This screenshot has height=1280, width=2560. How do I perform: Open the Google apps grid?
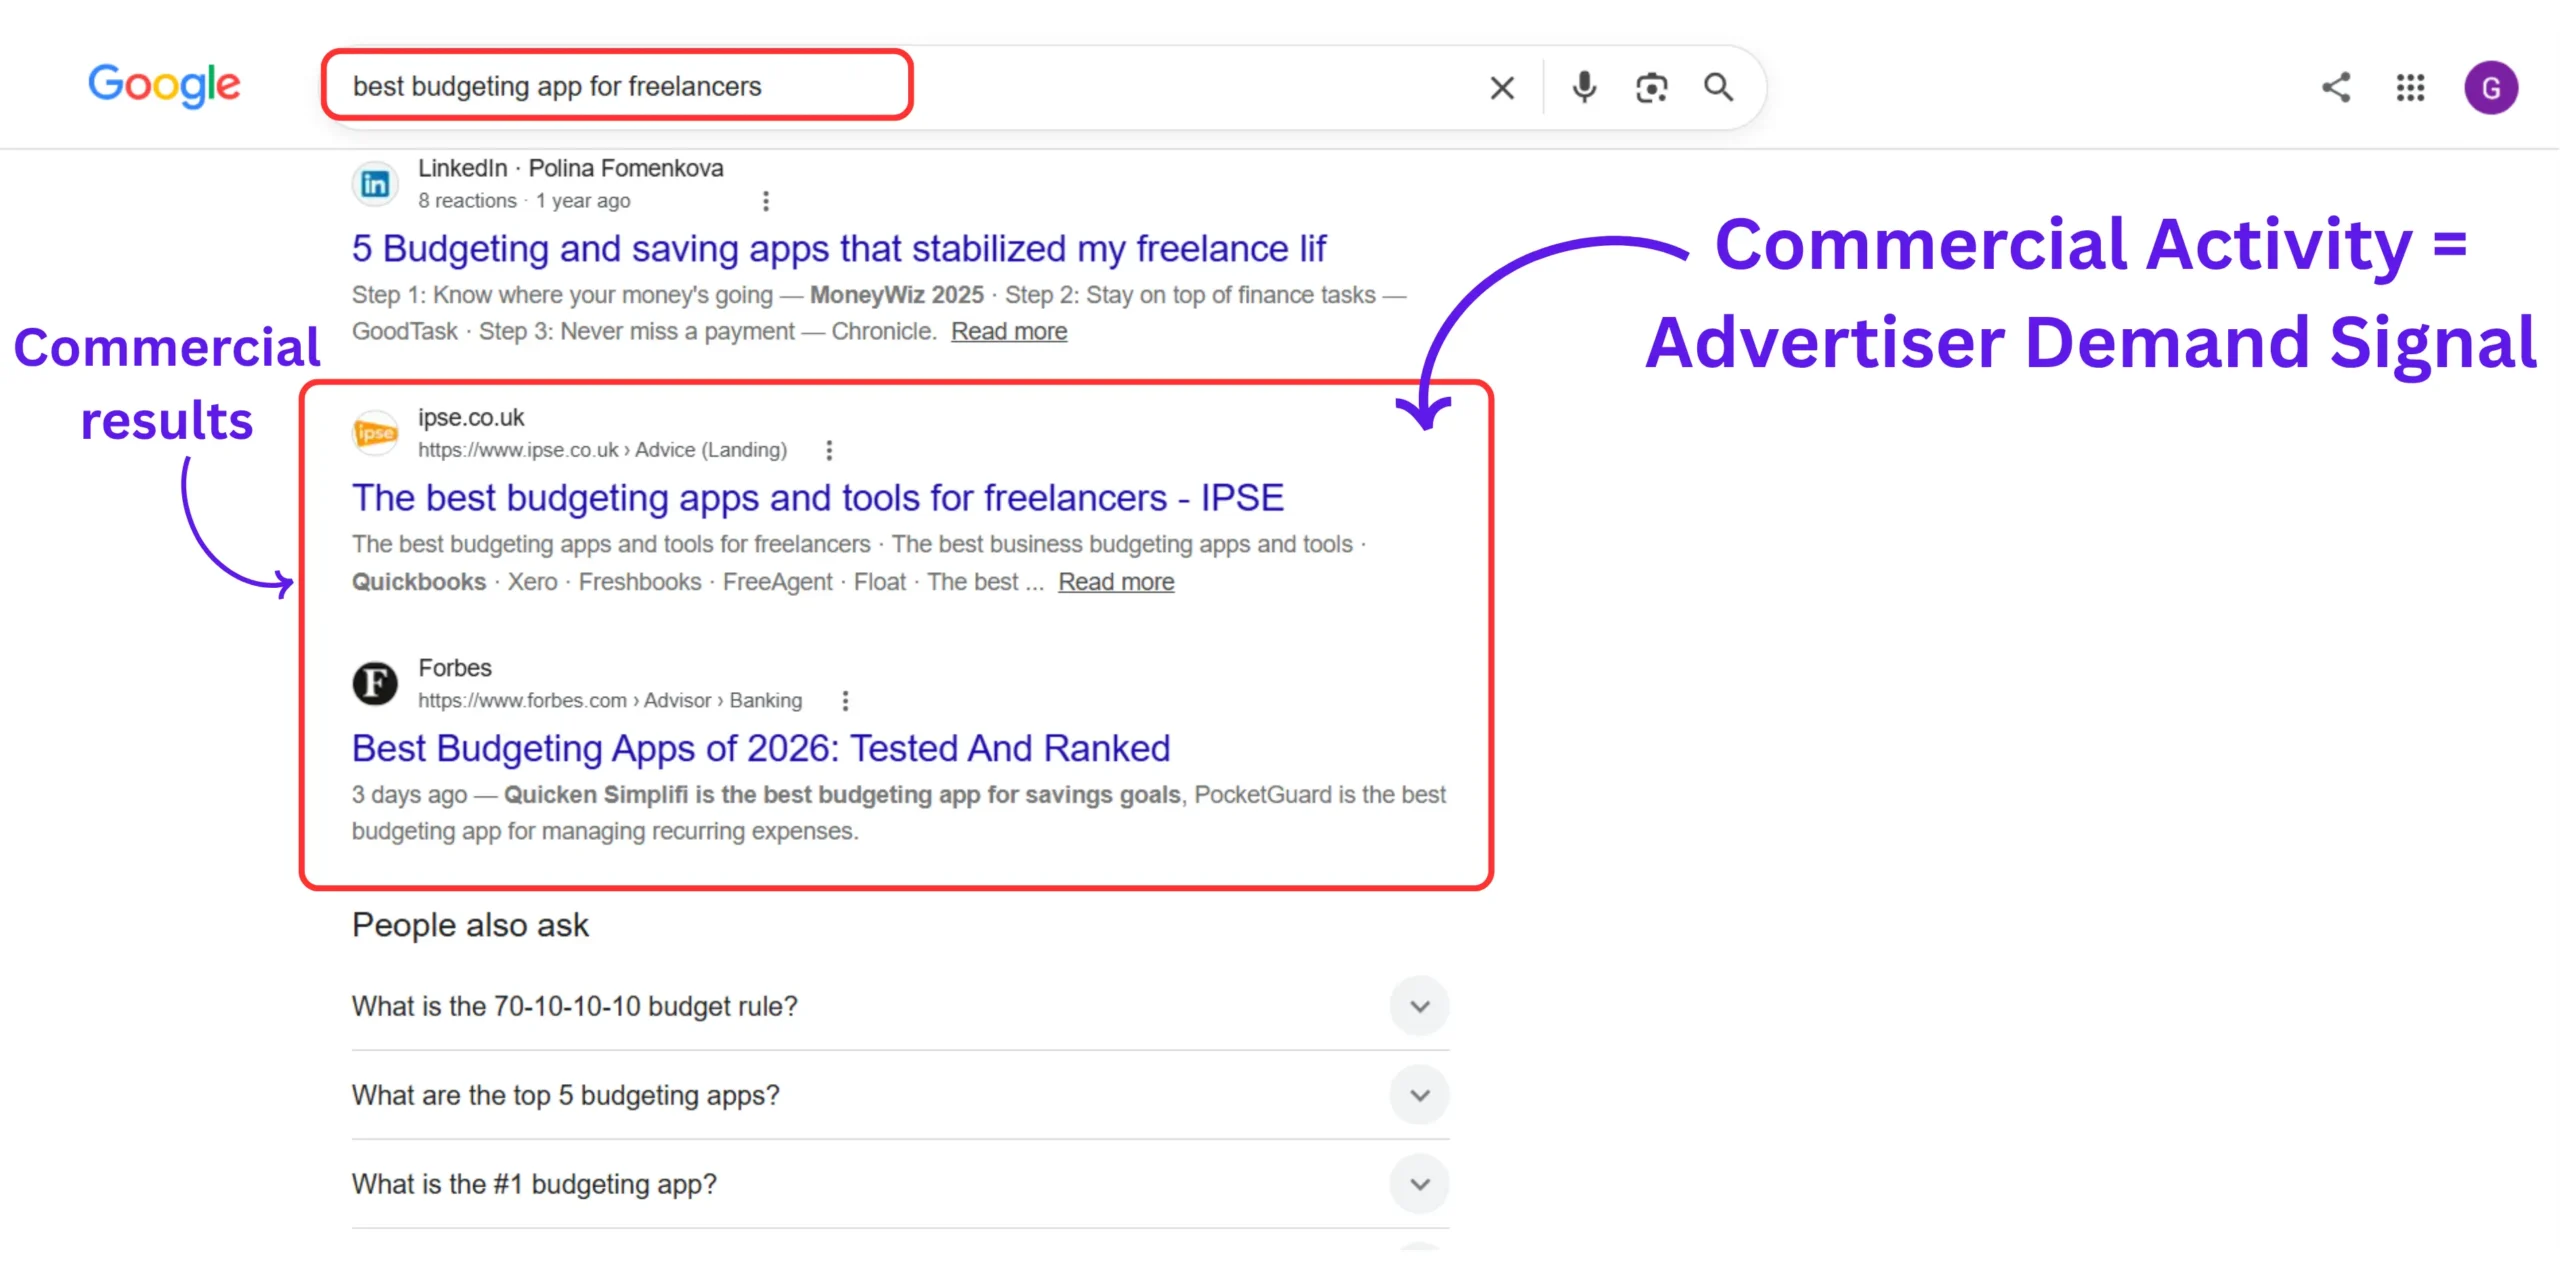coord(2410,88)
